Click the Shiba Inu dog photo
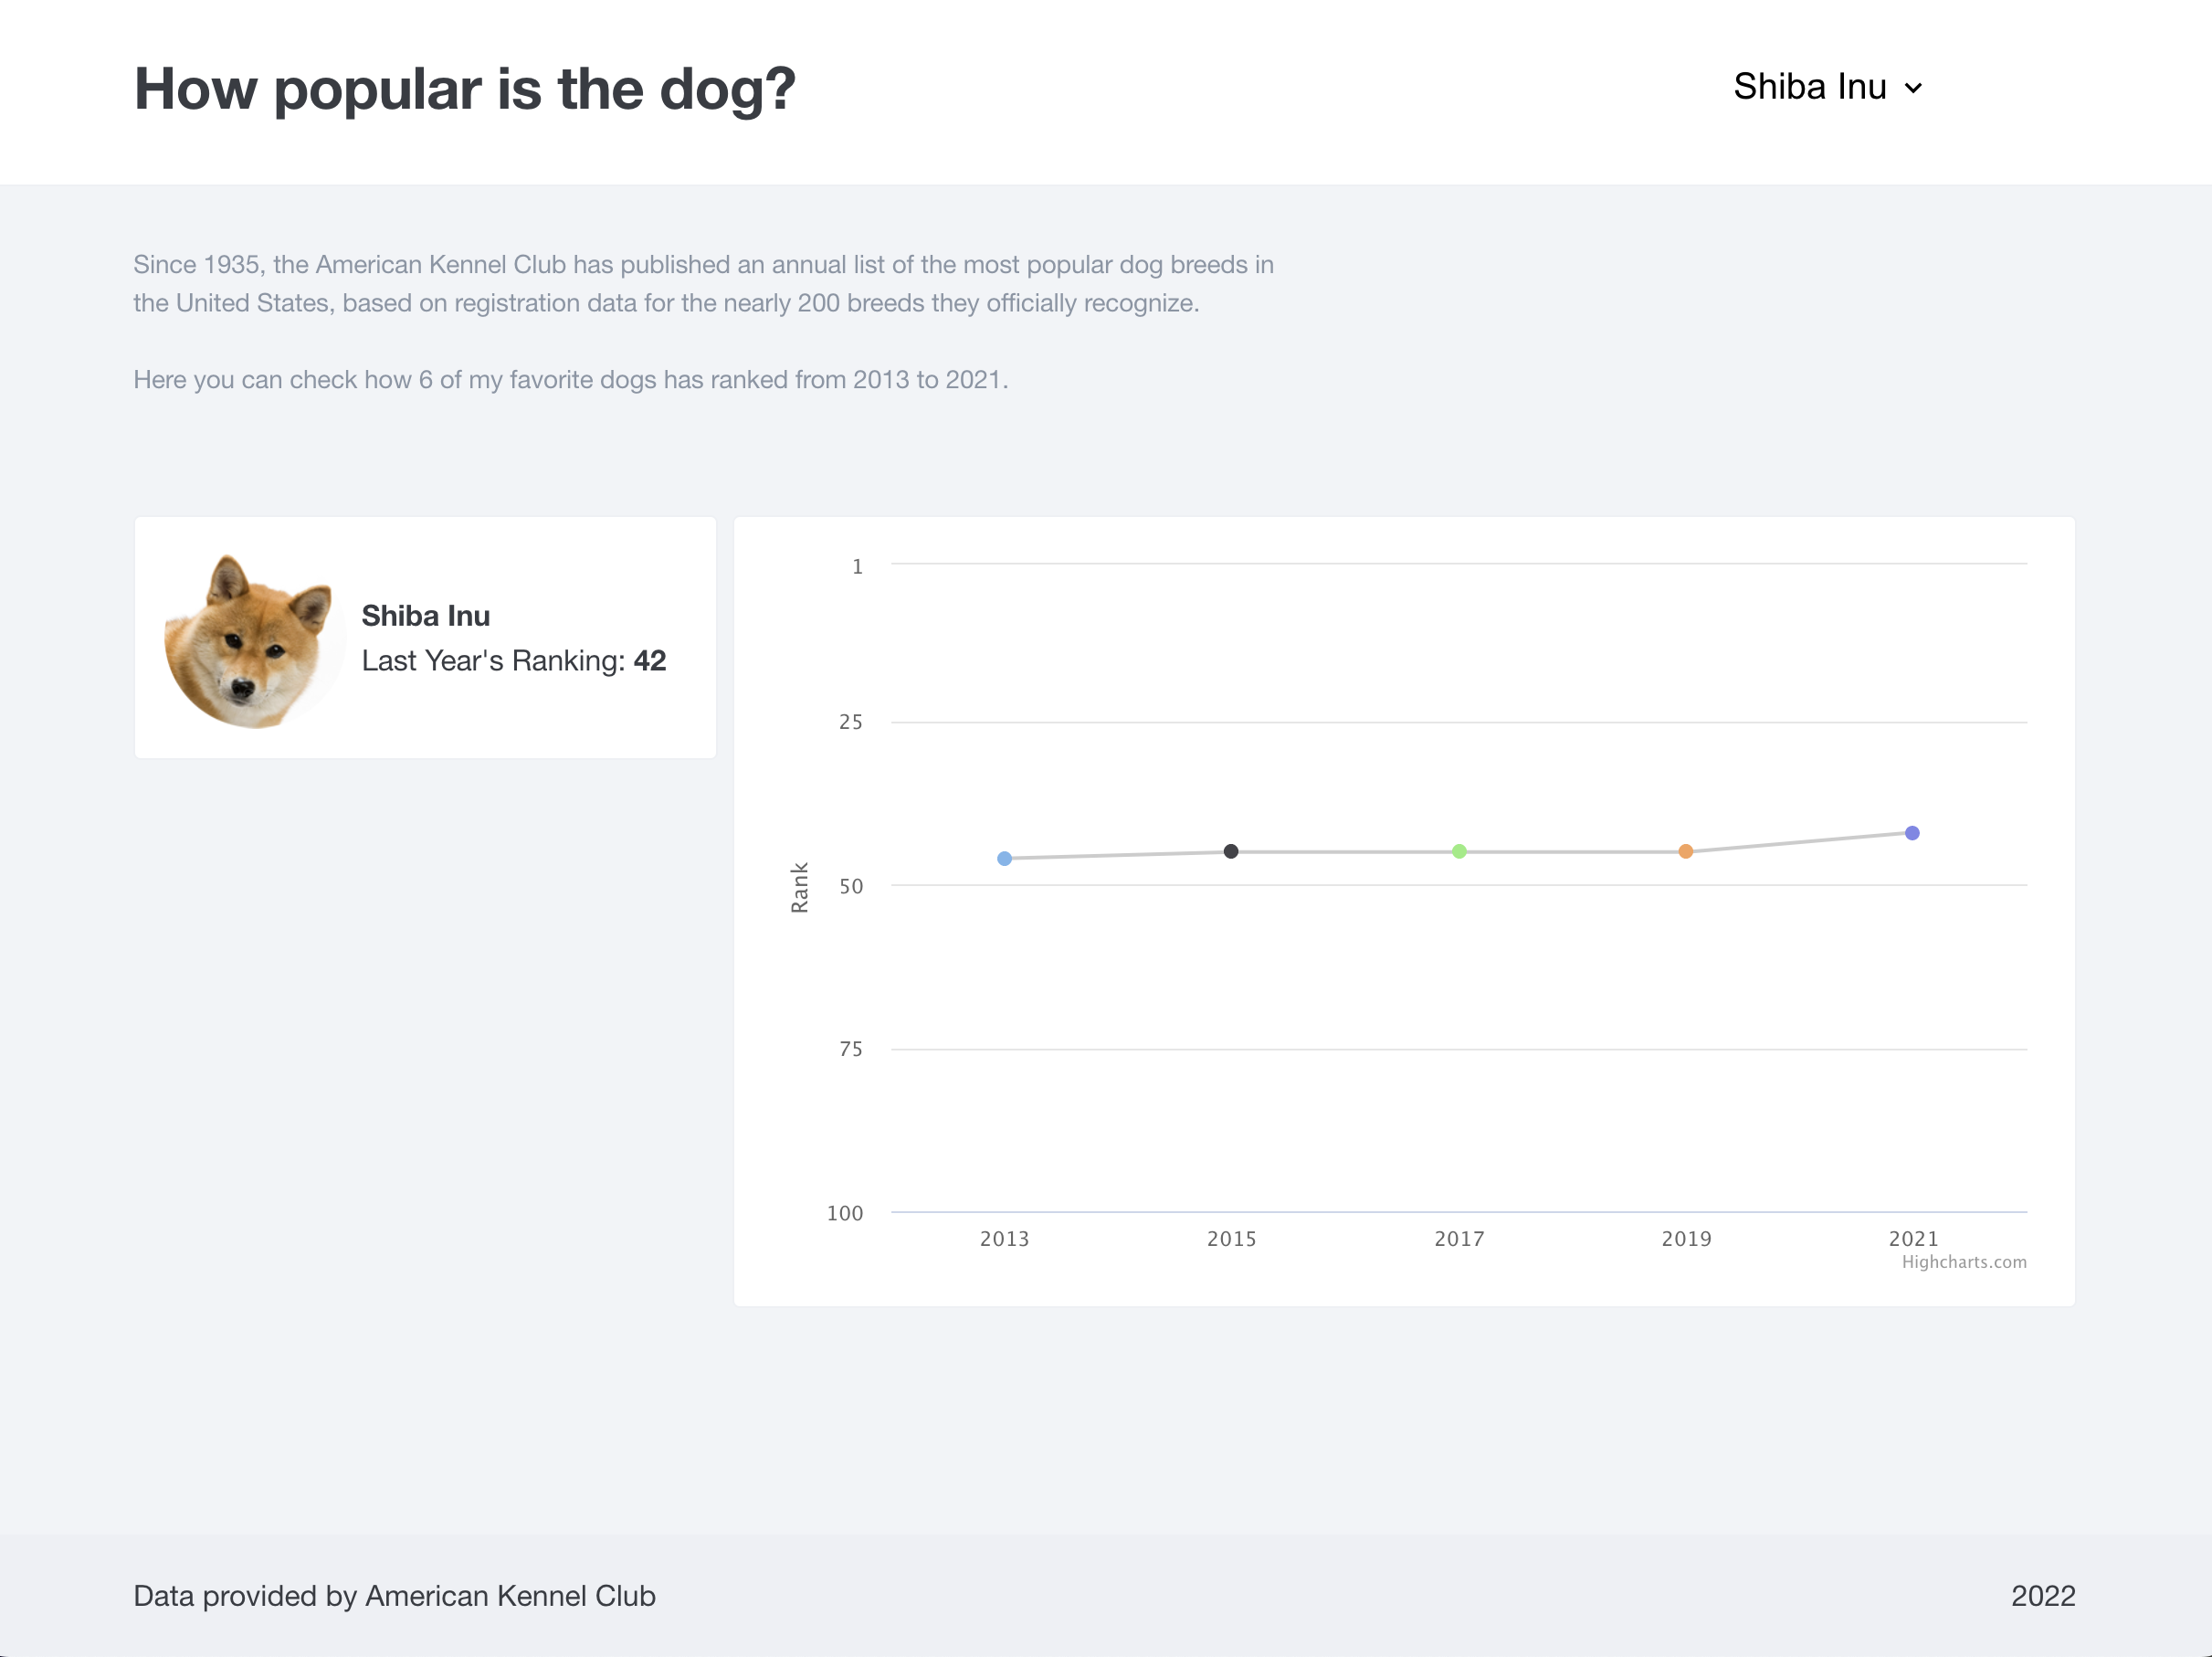2212x1657 pixels. (x=254, y=641)
